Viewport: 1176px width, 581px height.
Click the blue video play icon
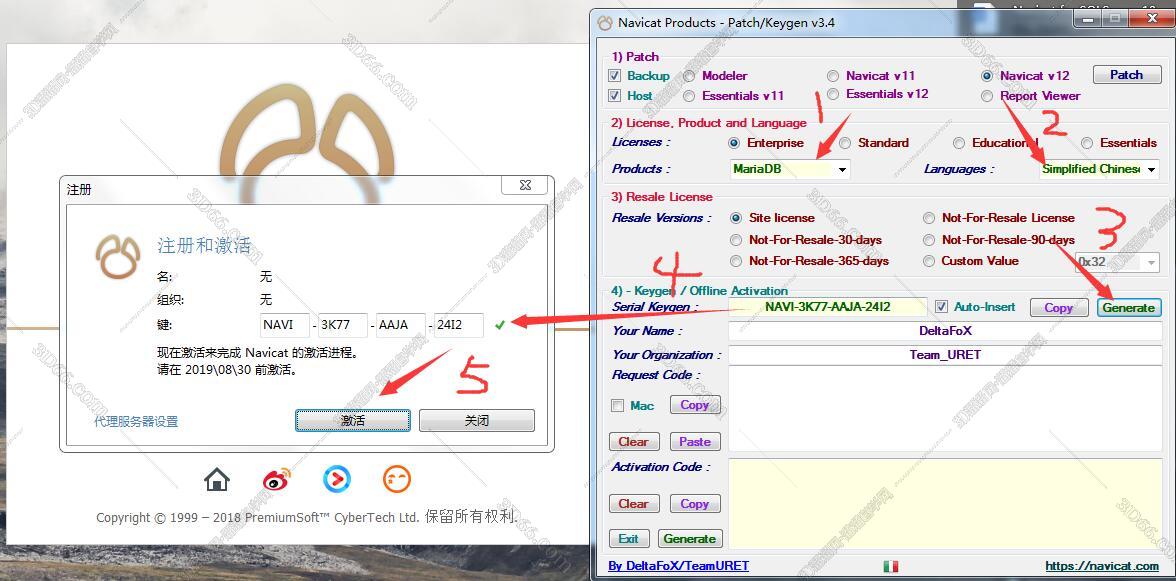pos(337,479)
